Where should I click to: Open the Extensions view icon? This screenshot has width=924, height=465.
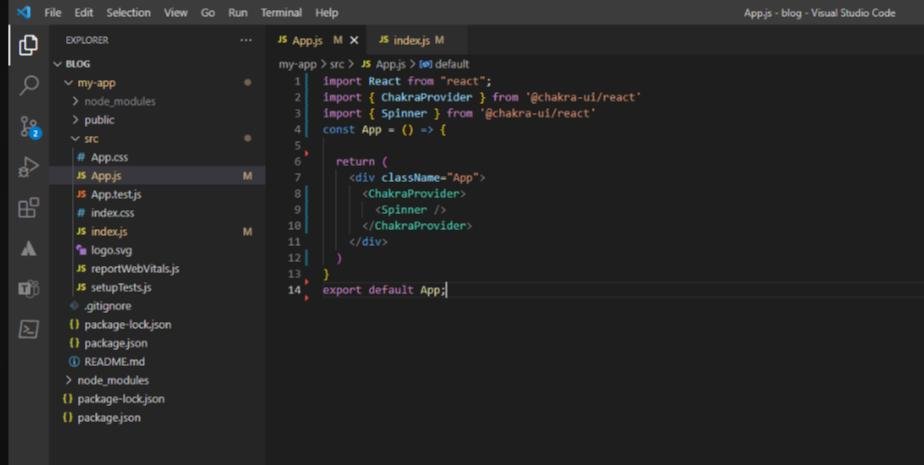pos(28,208)
